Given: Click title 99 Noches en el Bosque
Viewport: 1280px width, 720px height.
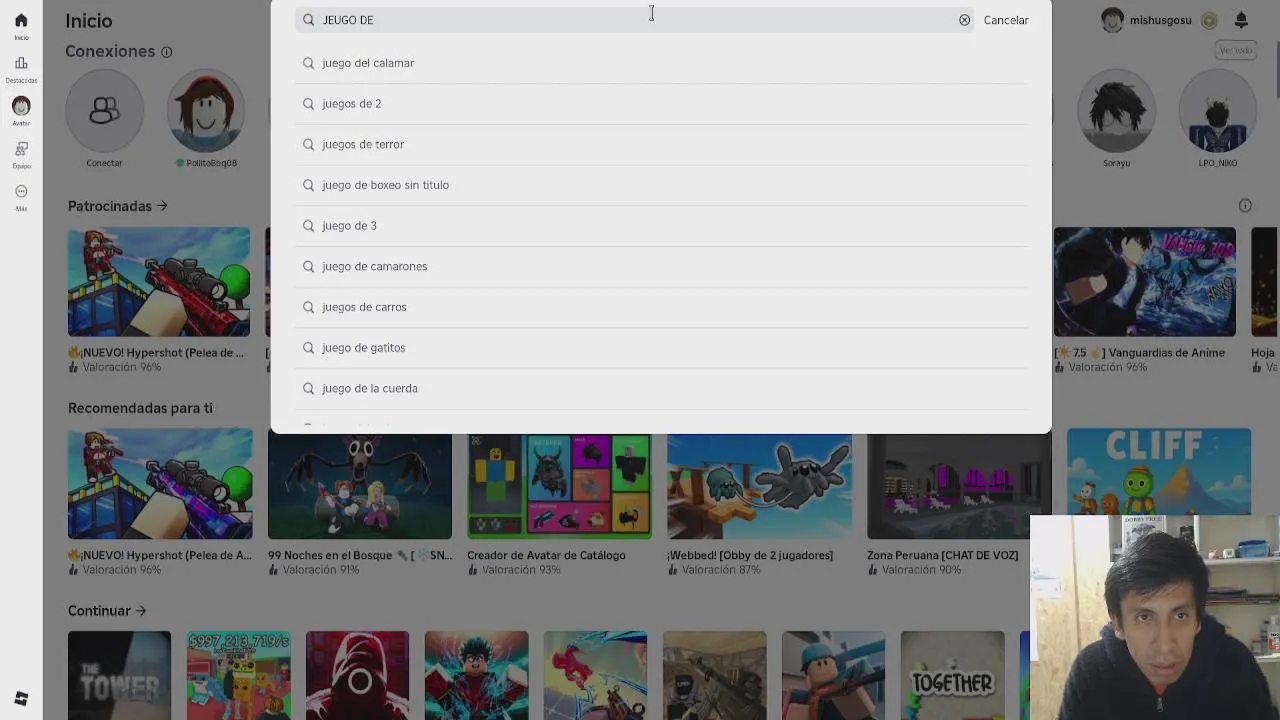Looking at the screenshot, I should tap(360, 555).
